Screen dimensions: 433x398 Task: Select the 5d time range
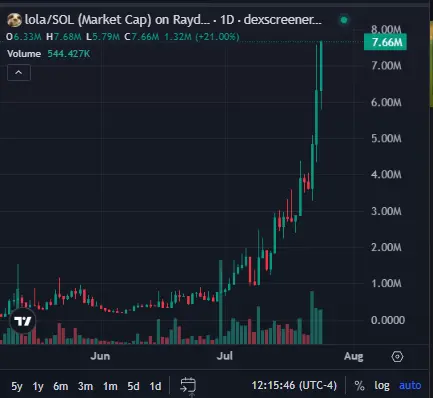133,386
